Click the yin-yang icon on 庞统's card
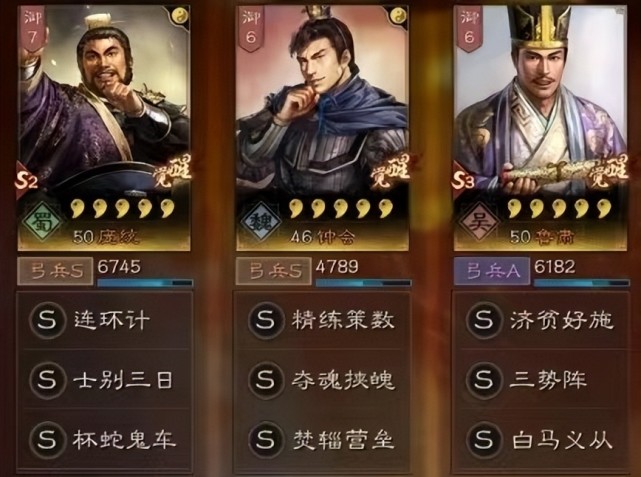 [180, 16]
